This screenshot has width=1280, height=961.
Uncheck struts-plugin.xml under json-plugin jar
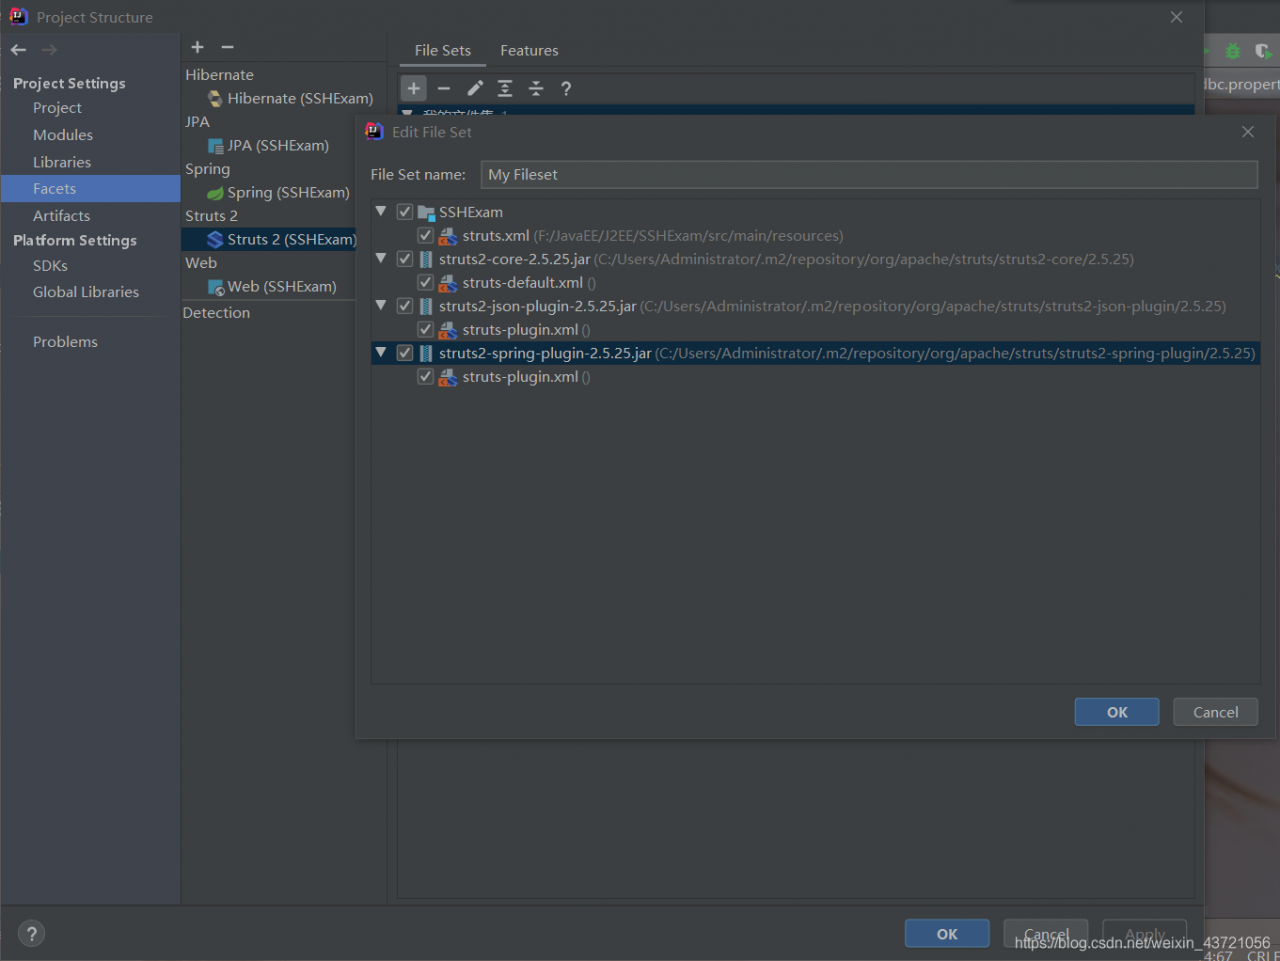coord(426,330)
